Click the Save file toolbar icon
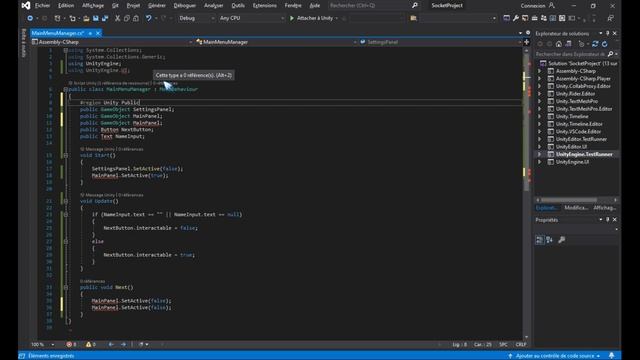The height and width of the screenshot is (360, 640). click(x=96, y=18)
